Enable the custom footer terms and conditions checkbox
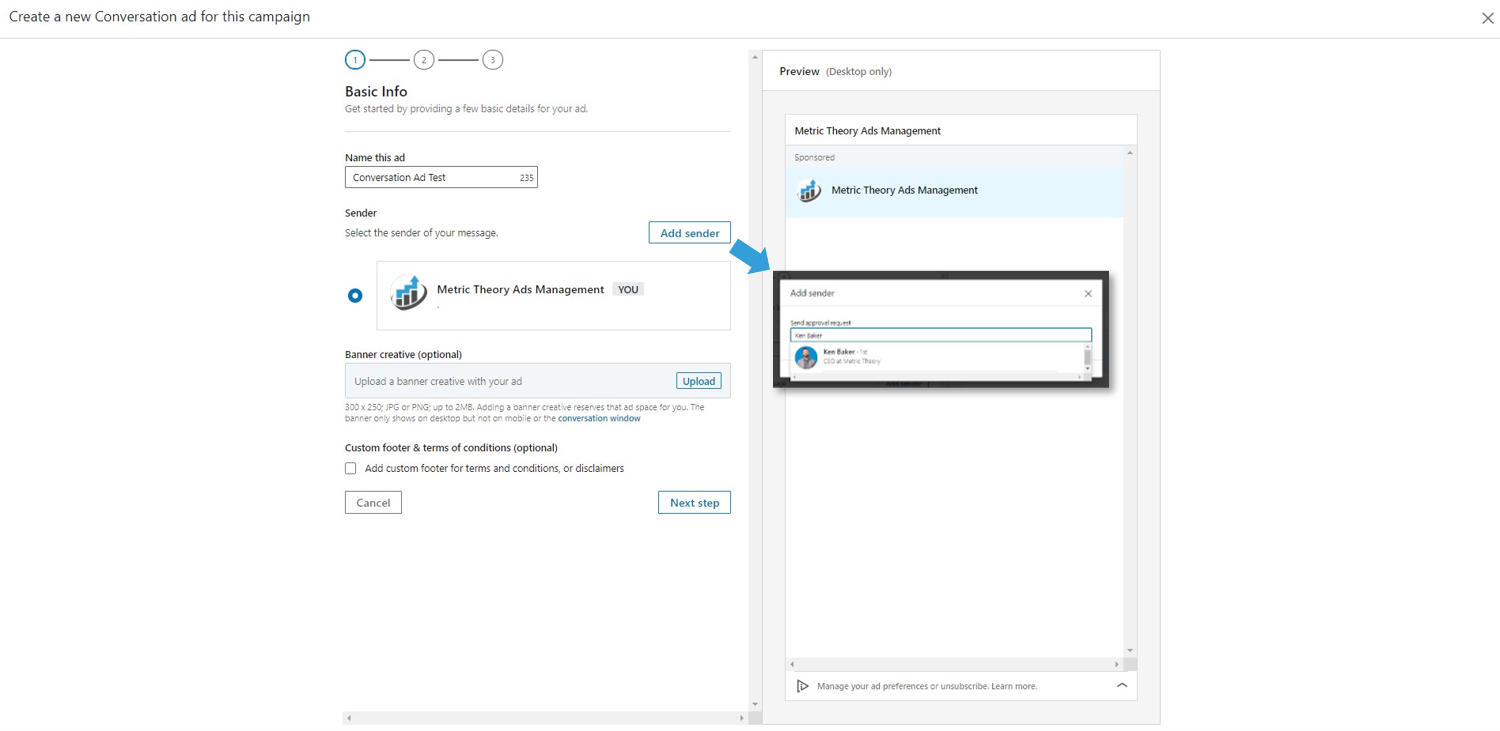 coord(350,468)
